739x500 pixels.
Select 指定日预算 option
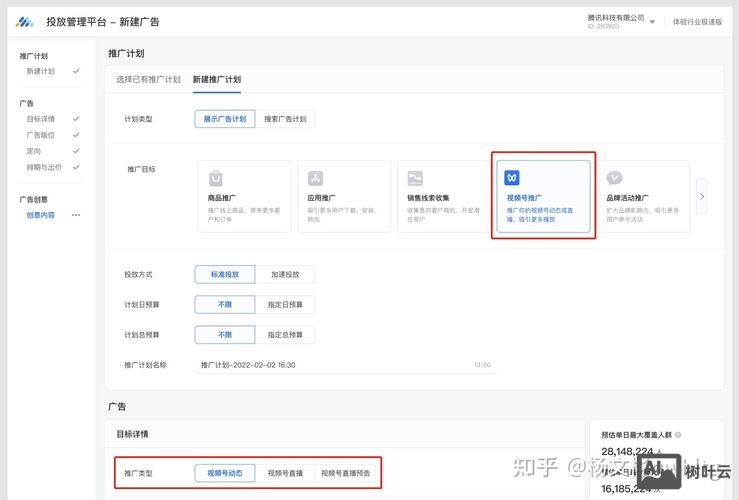(285, 304)
